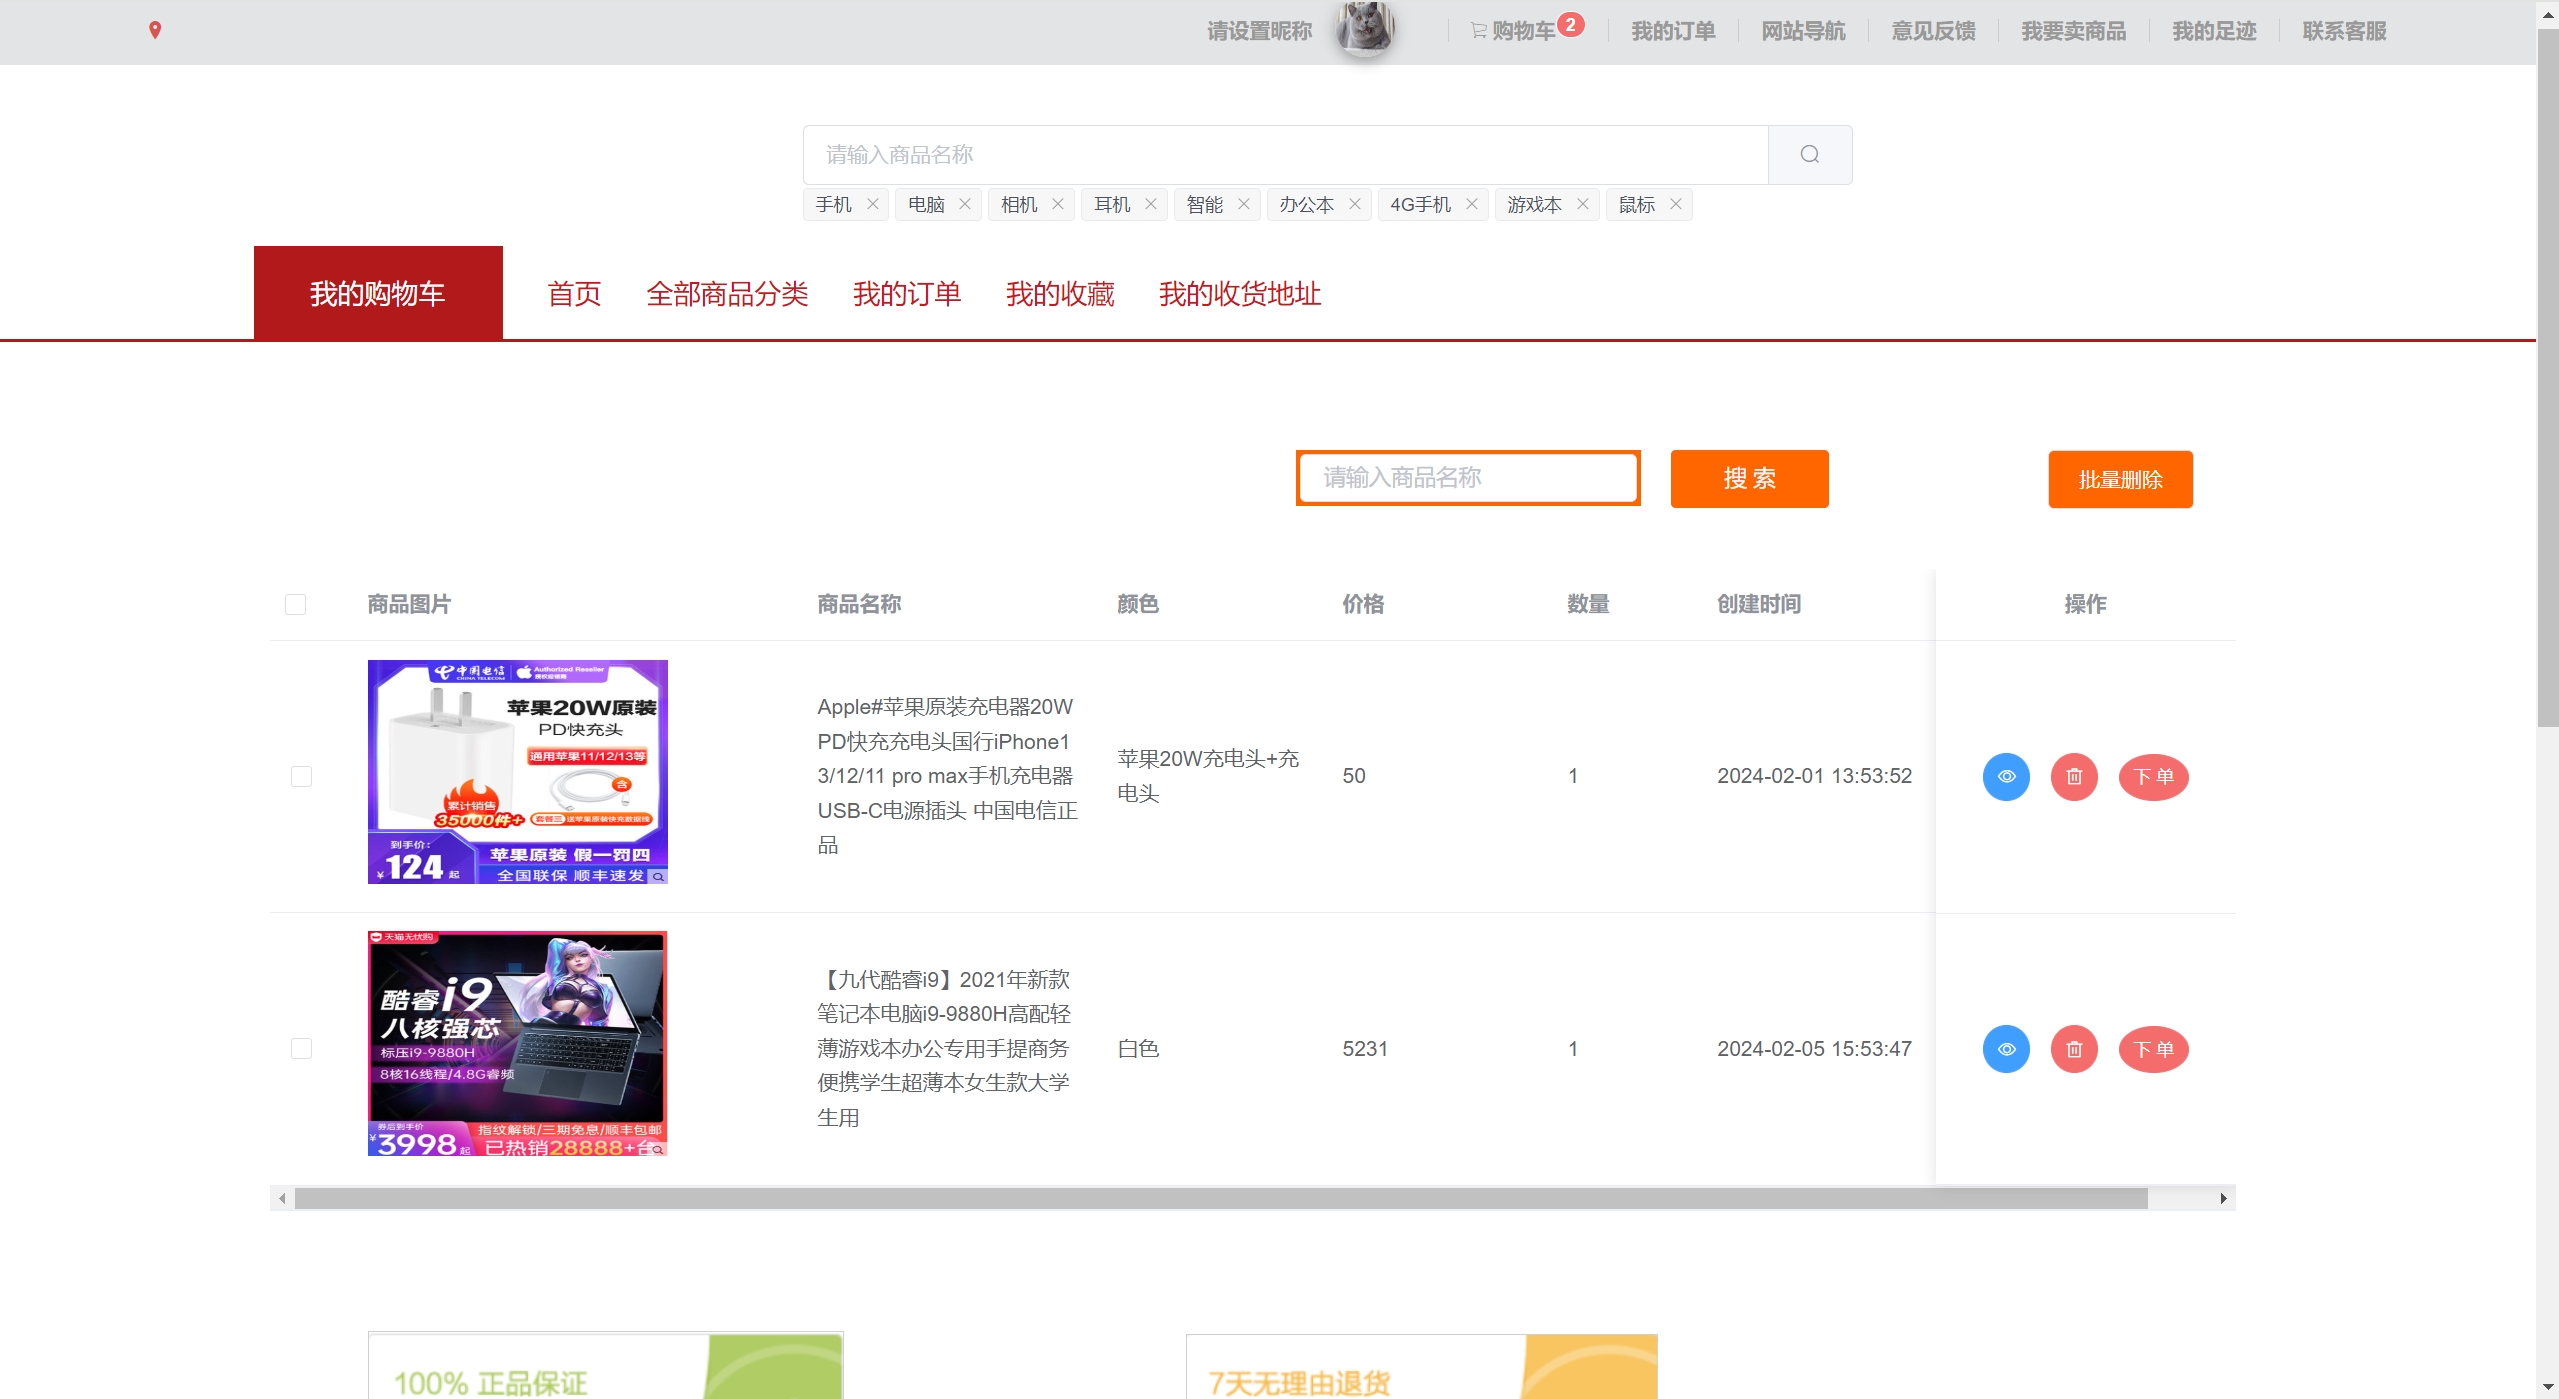Image resolution: width=2559 pixels, height=1399 pixels.
Task: Click the user avatar picture
Action: (x=1365, y=29)
